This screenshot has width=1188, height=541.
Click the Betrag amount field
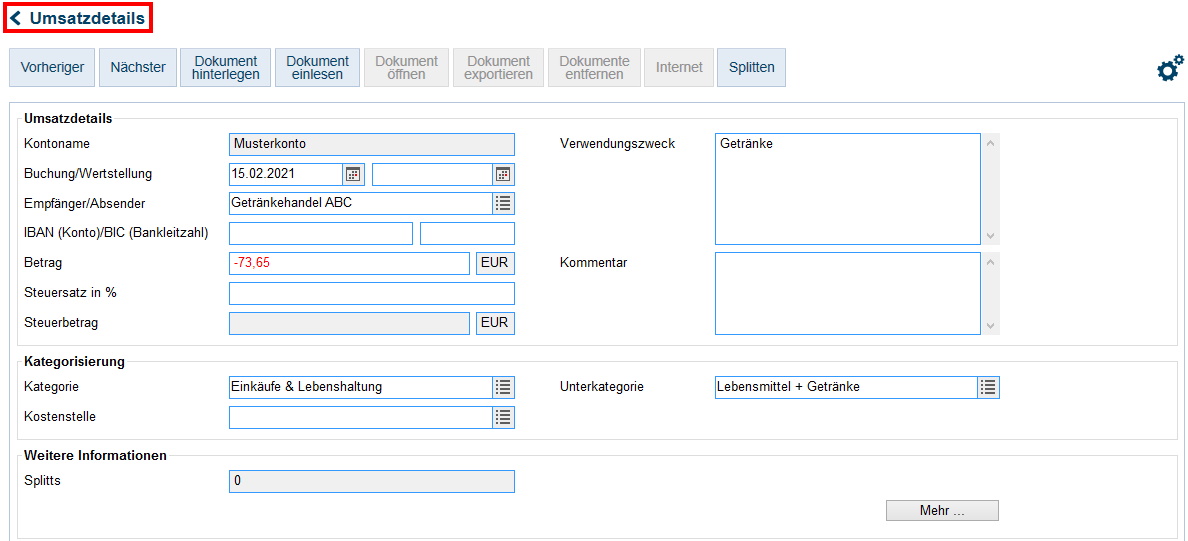pyautogui.click(x=348, y=263)
